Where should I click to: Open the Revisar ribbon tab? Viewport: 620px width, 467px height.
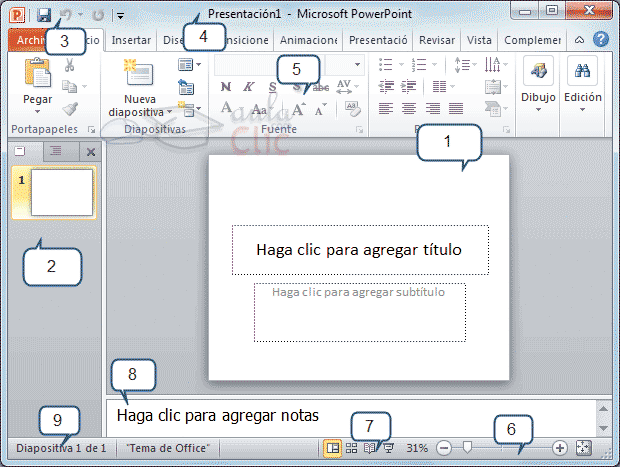point(436,40)
